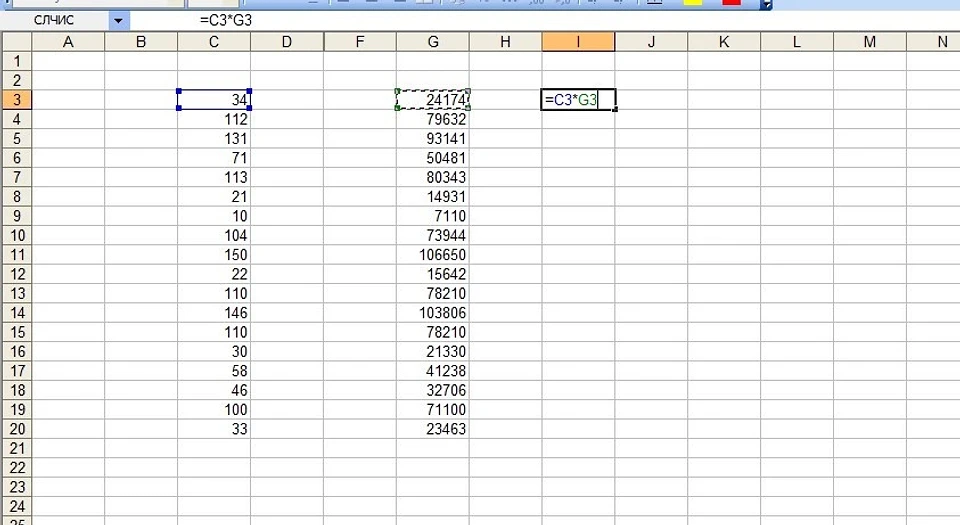This screenshot has height=525, width=960.
Task: Select cell containing 7110
Action: click(x=433, y=216)
